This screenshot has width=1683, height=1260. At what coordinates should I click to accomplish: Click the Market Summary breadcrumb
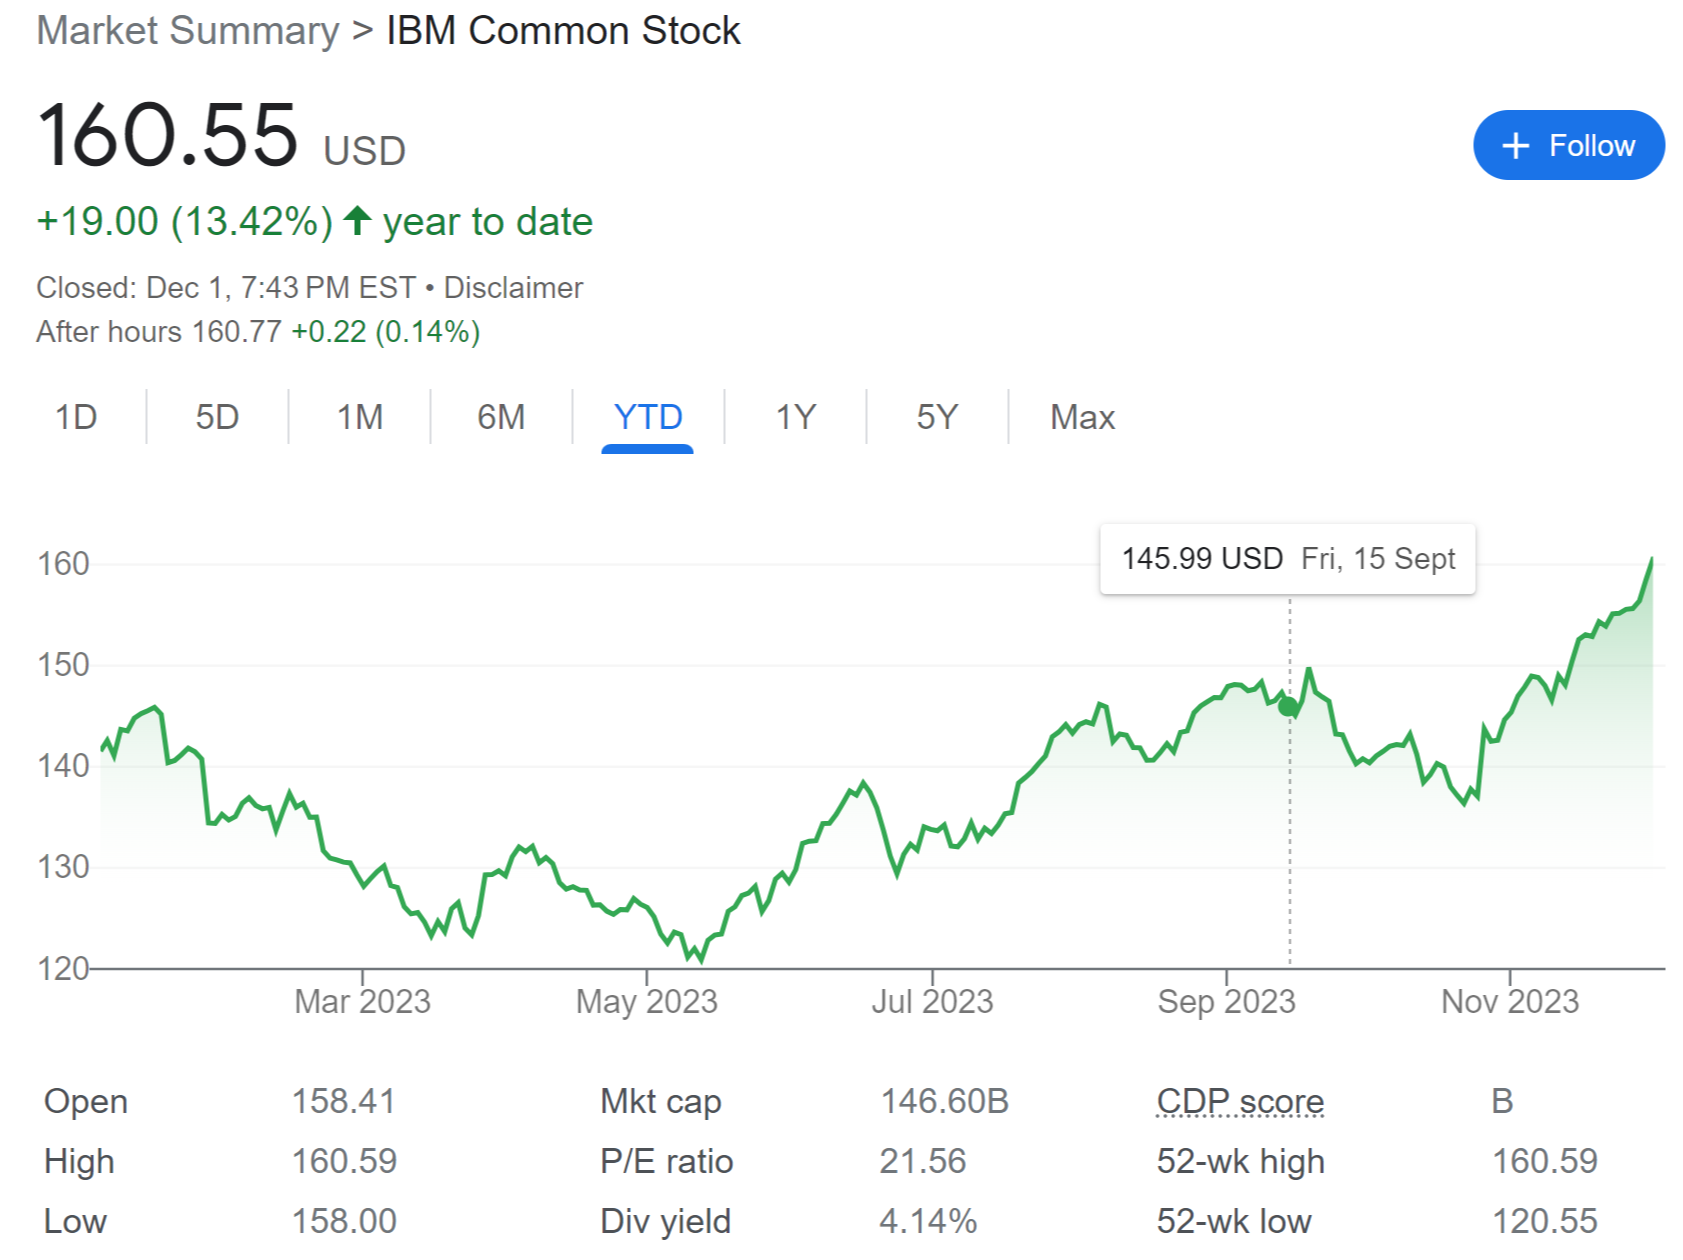pos(188,31)
